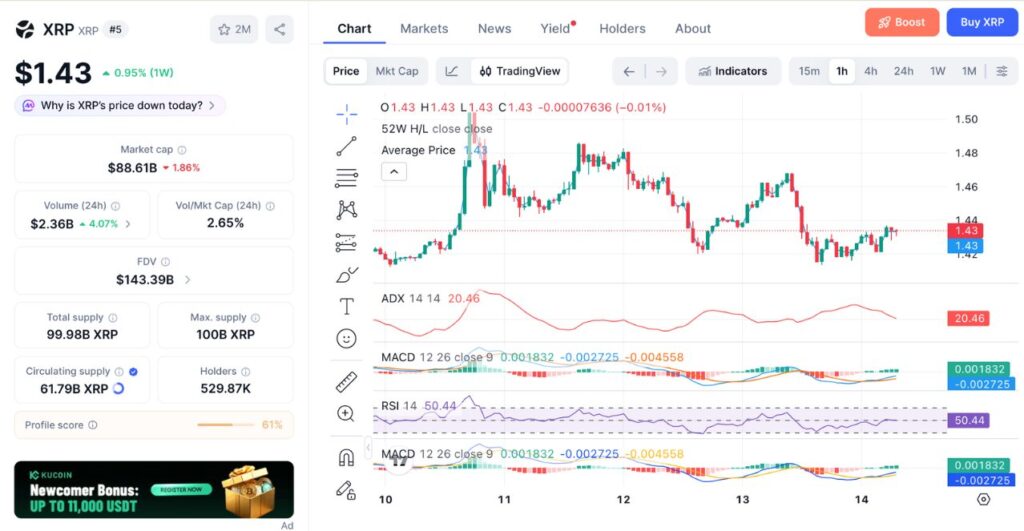Switch to simple line chart view
This screenshot has height=531, width=1024.
tap(452, 71)
